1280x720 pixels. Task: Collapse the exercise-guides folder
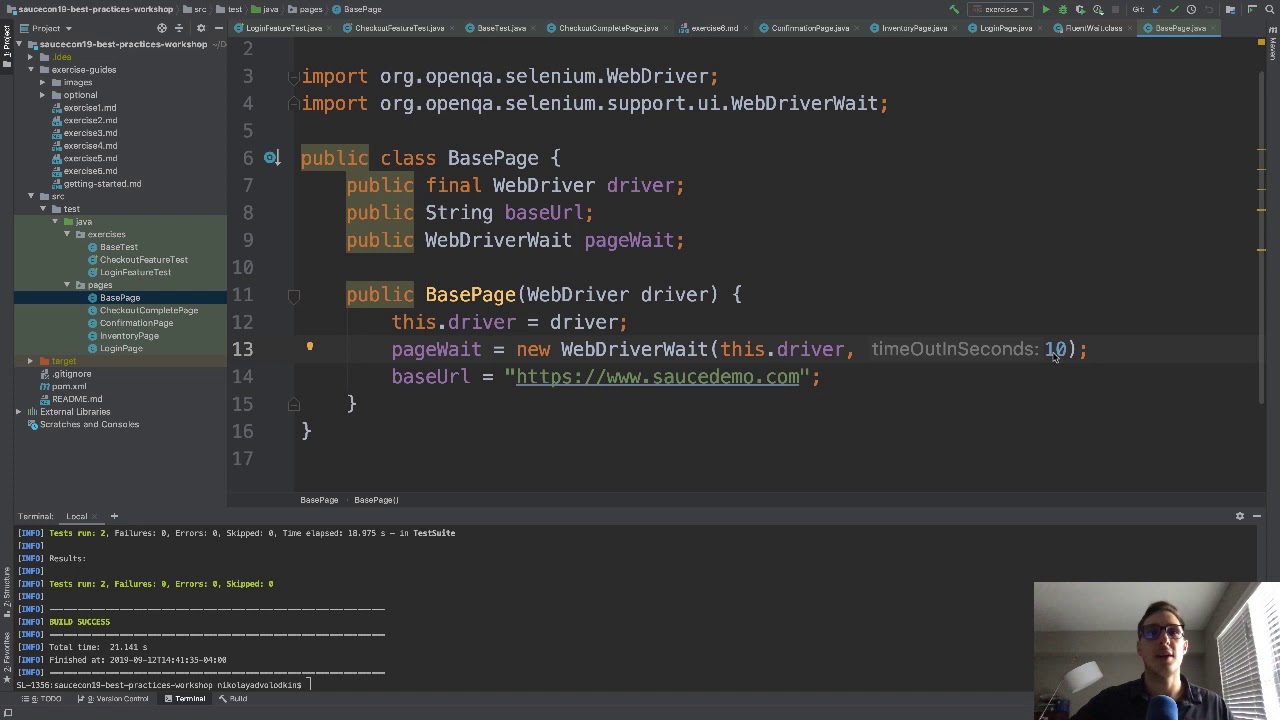pyautogui.click(x=31, y=70)
